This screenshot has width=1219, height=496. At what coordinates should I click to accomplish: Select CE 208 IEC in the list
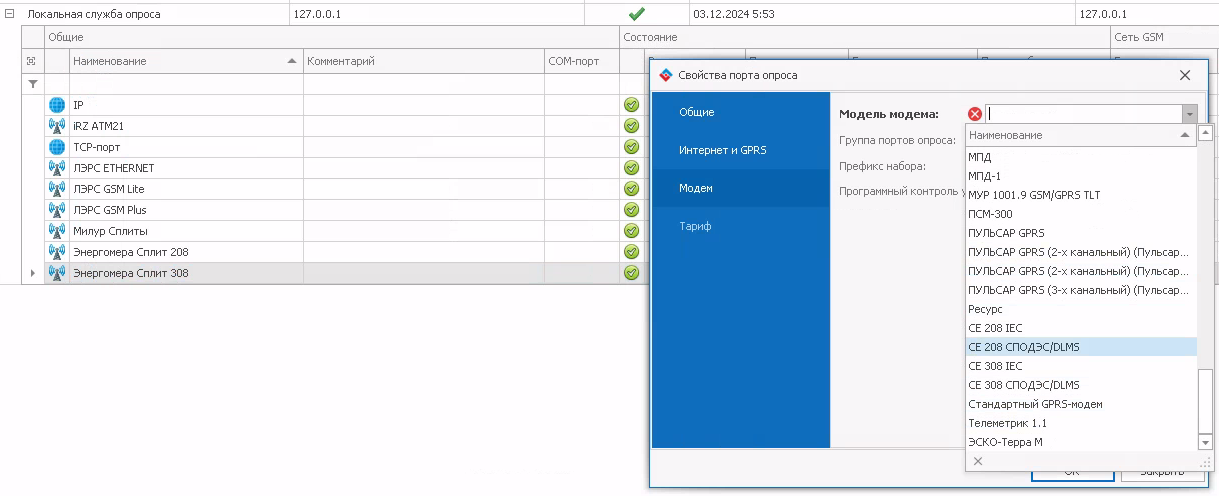click(1081, 328)
